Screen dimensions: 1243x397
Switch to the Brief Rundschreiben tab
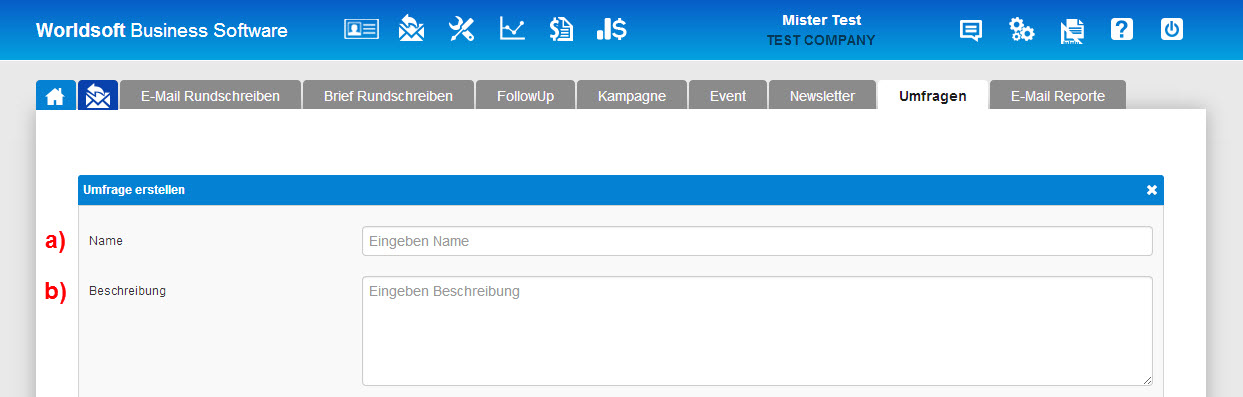388,96
